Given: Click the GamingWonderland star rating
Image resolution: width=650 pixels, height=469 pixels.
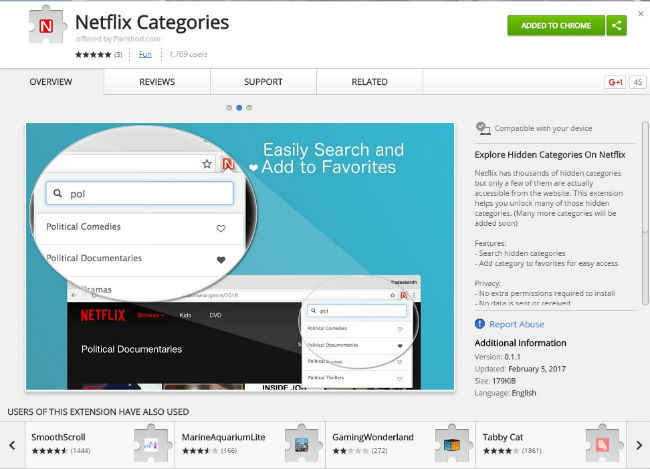Looking at the screenshot, I should click(x=350, y=451).
